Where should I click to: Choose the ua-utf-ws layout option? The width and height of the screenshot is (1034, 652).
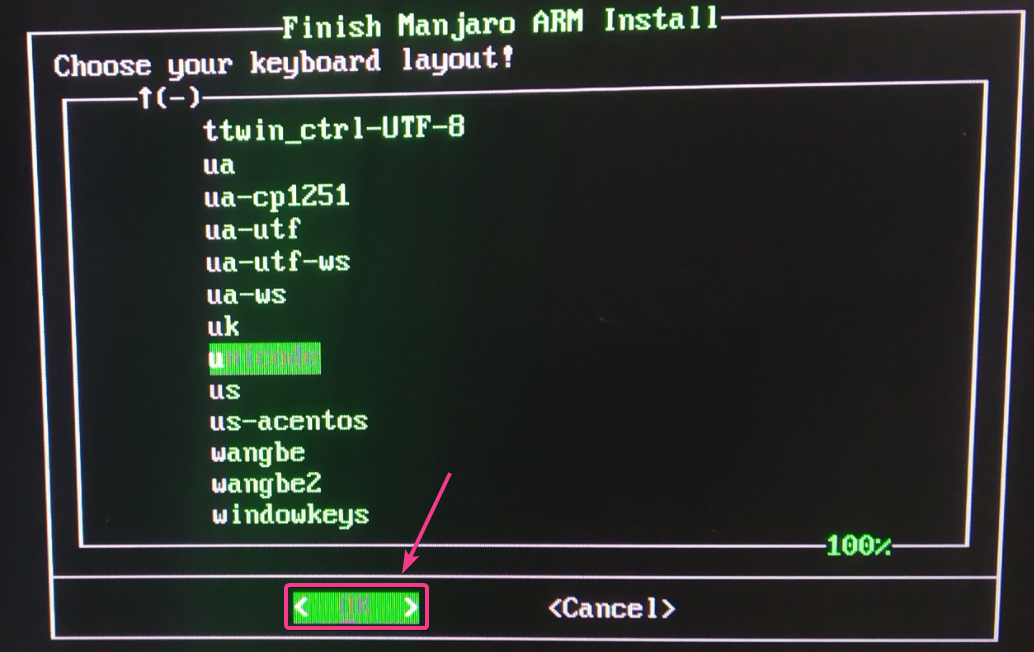click(x=278, y=262)
